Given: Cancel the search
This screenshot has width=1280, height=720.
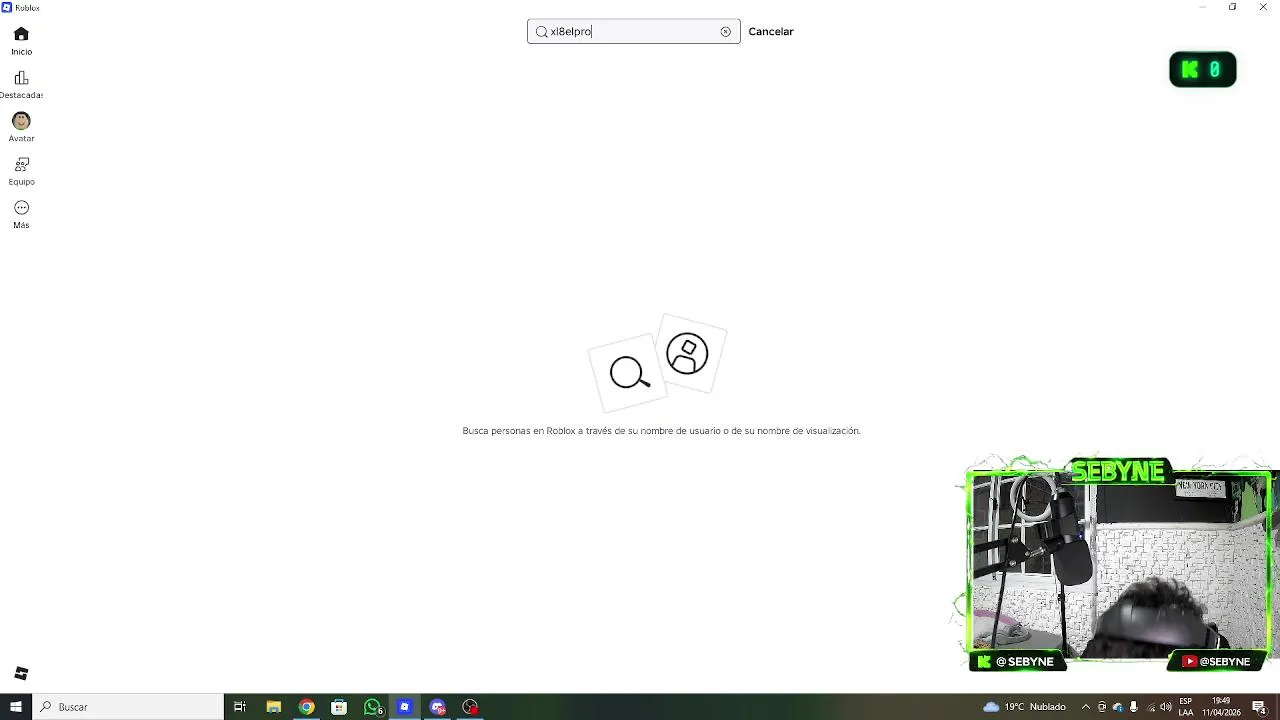Looking at the screenshot, I should 771,31.
